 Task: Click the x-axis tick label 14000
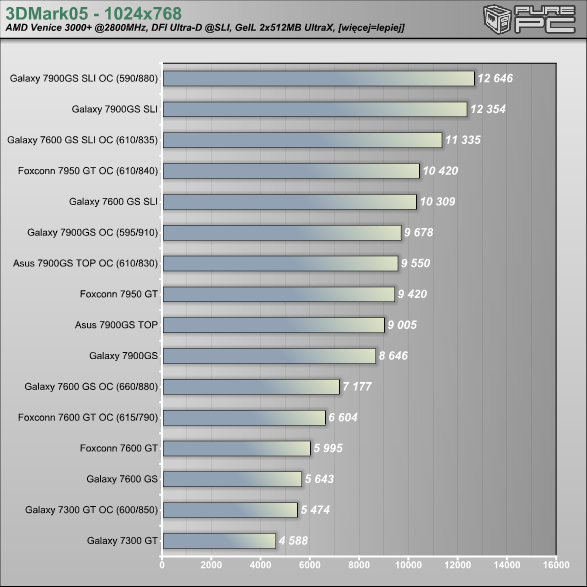[507, 565]
